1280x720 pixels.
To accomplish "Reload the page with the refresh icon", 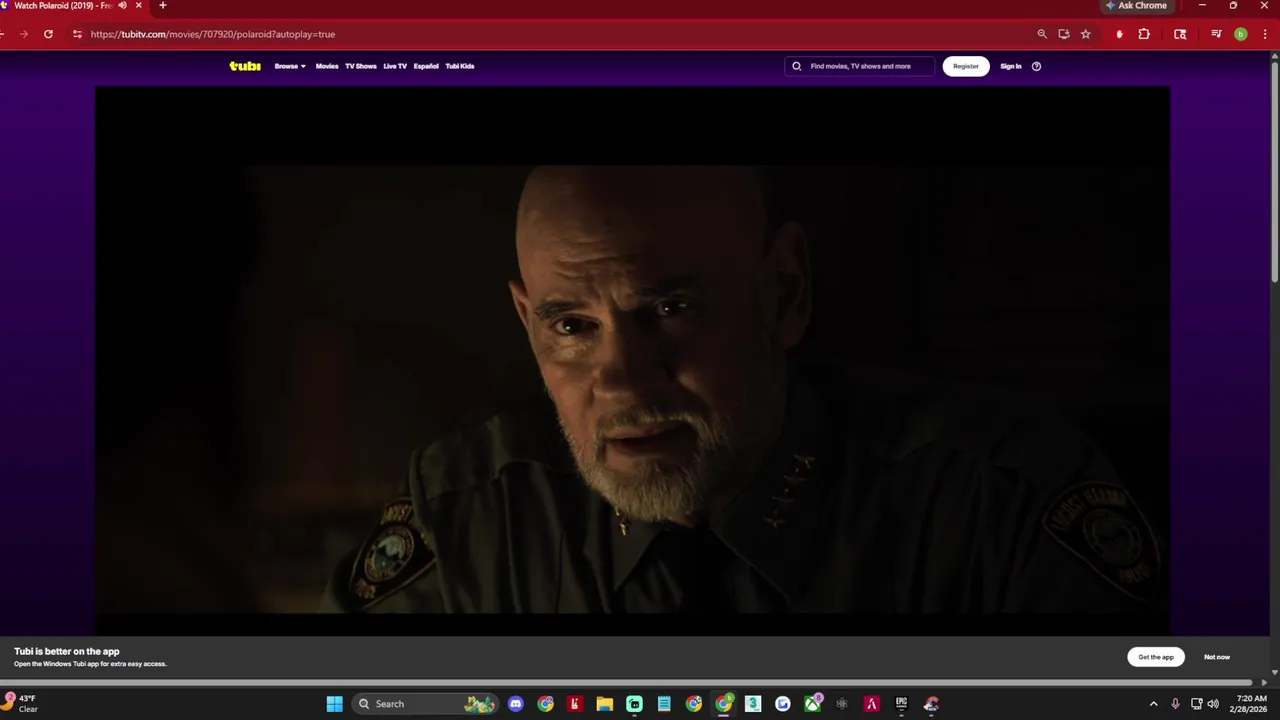I will (x=48, y=34).
